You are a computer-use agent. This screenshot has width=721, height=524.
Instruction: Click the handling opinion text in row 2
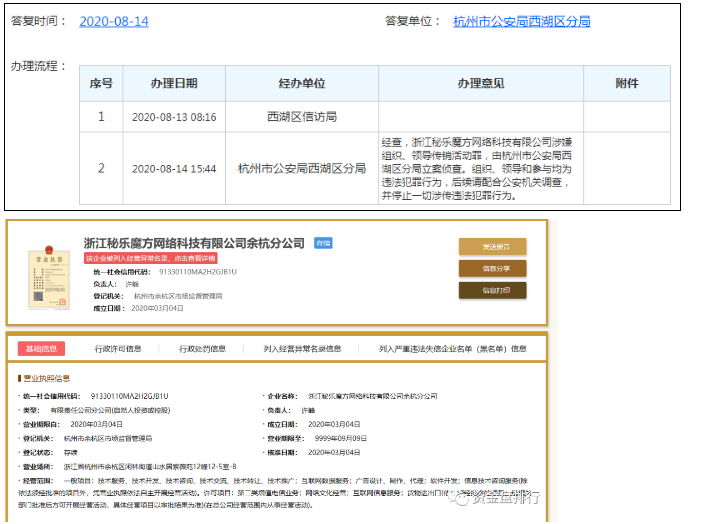(x=477, y=169)
